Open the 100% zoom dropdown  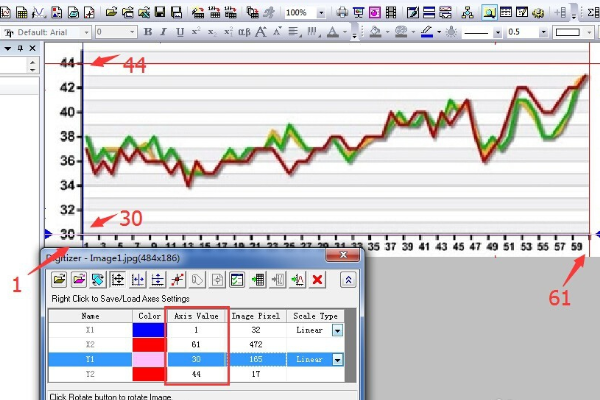pyautogui.click(x=321, y=13)
